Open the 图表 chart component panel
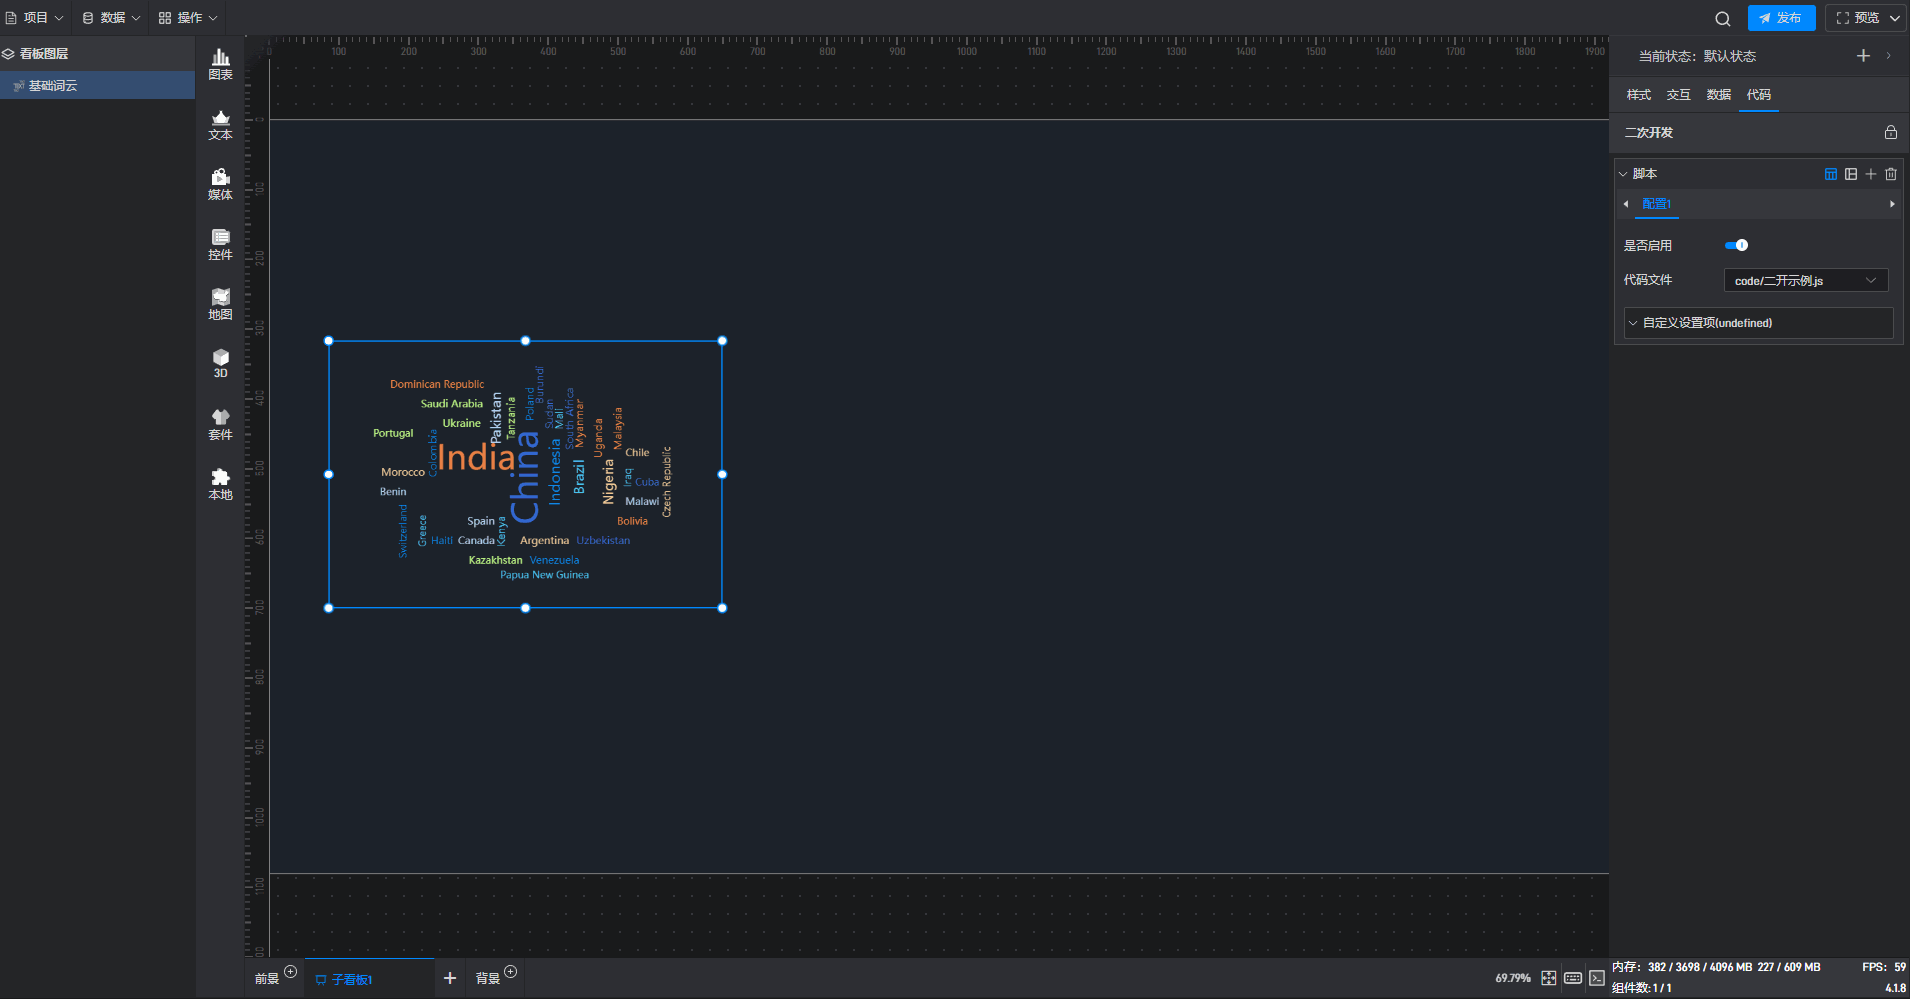 tap(220, 64)
